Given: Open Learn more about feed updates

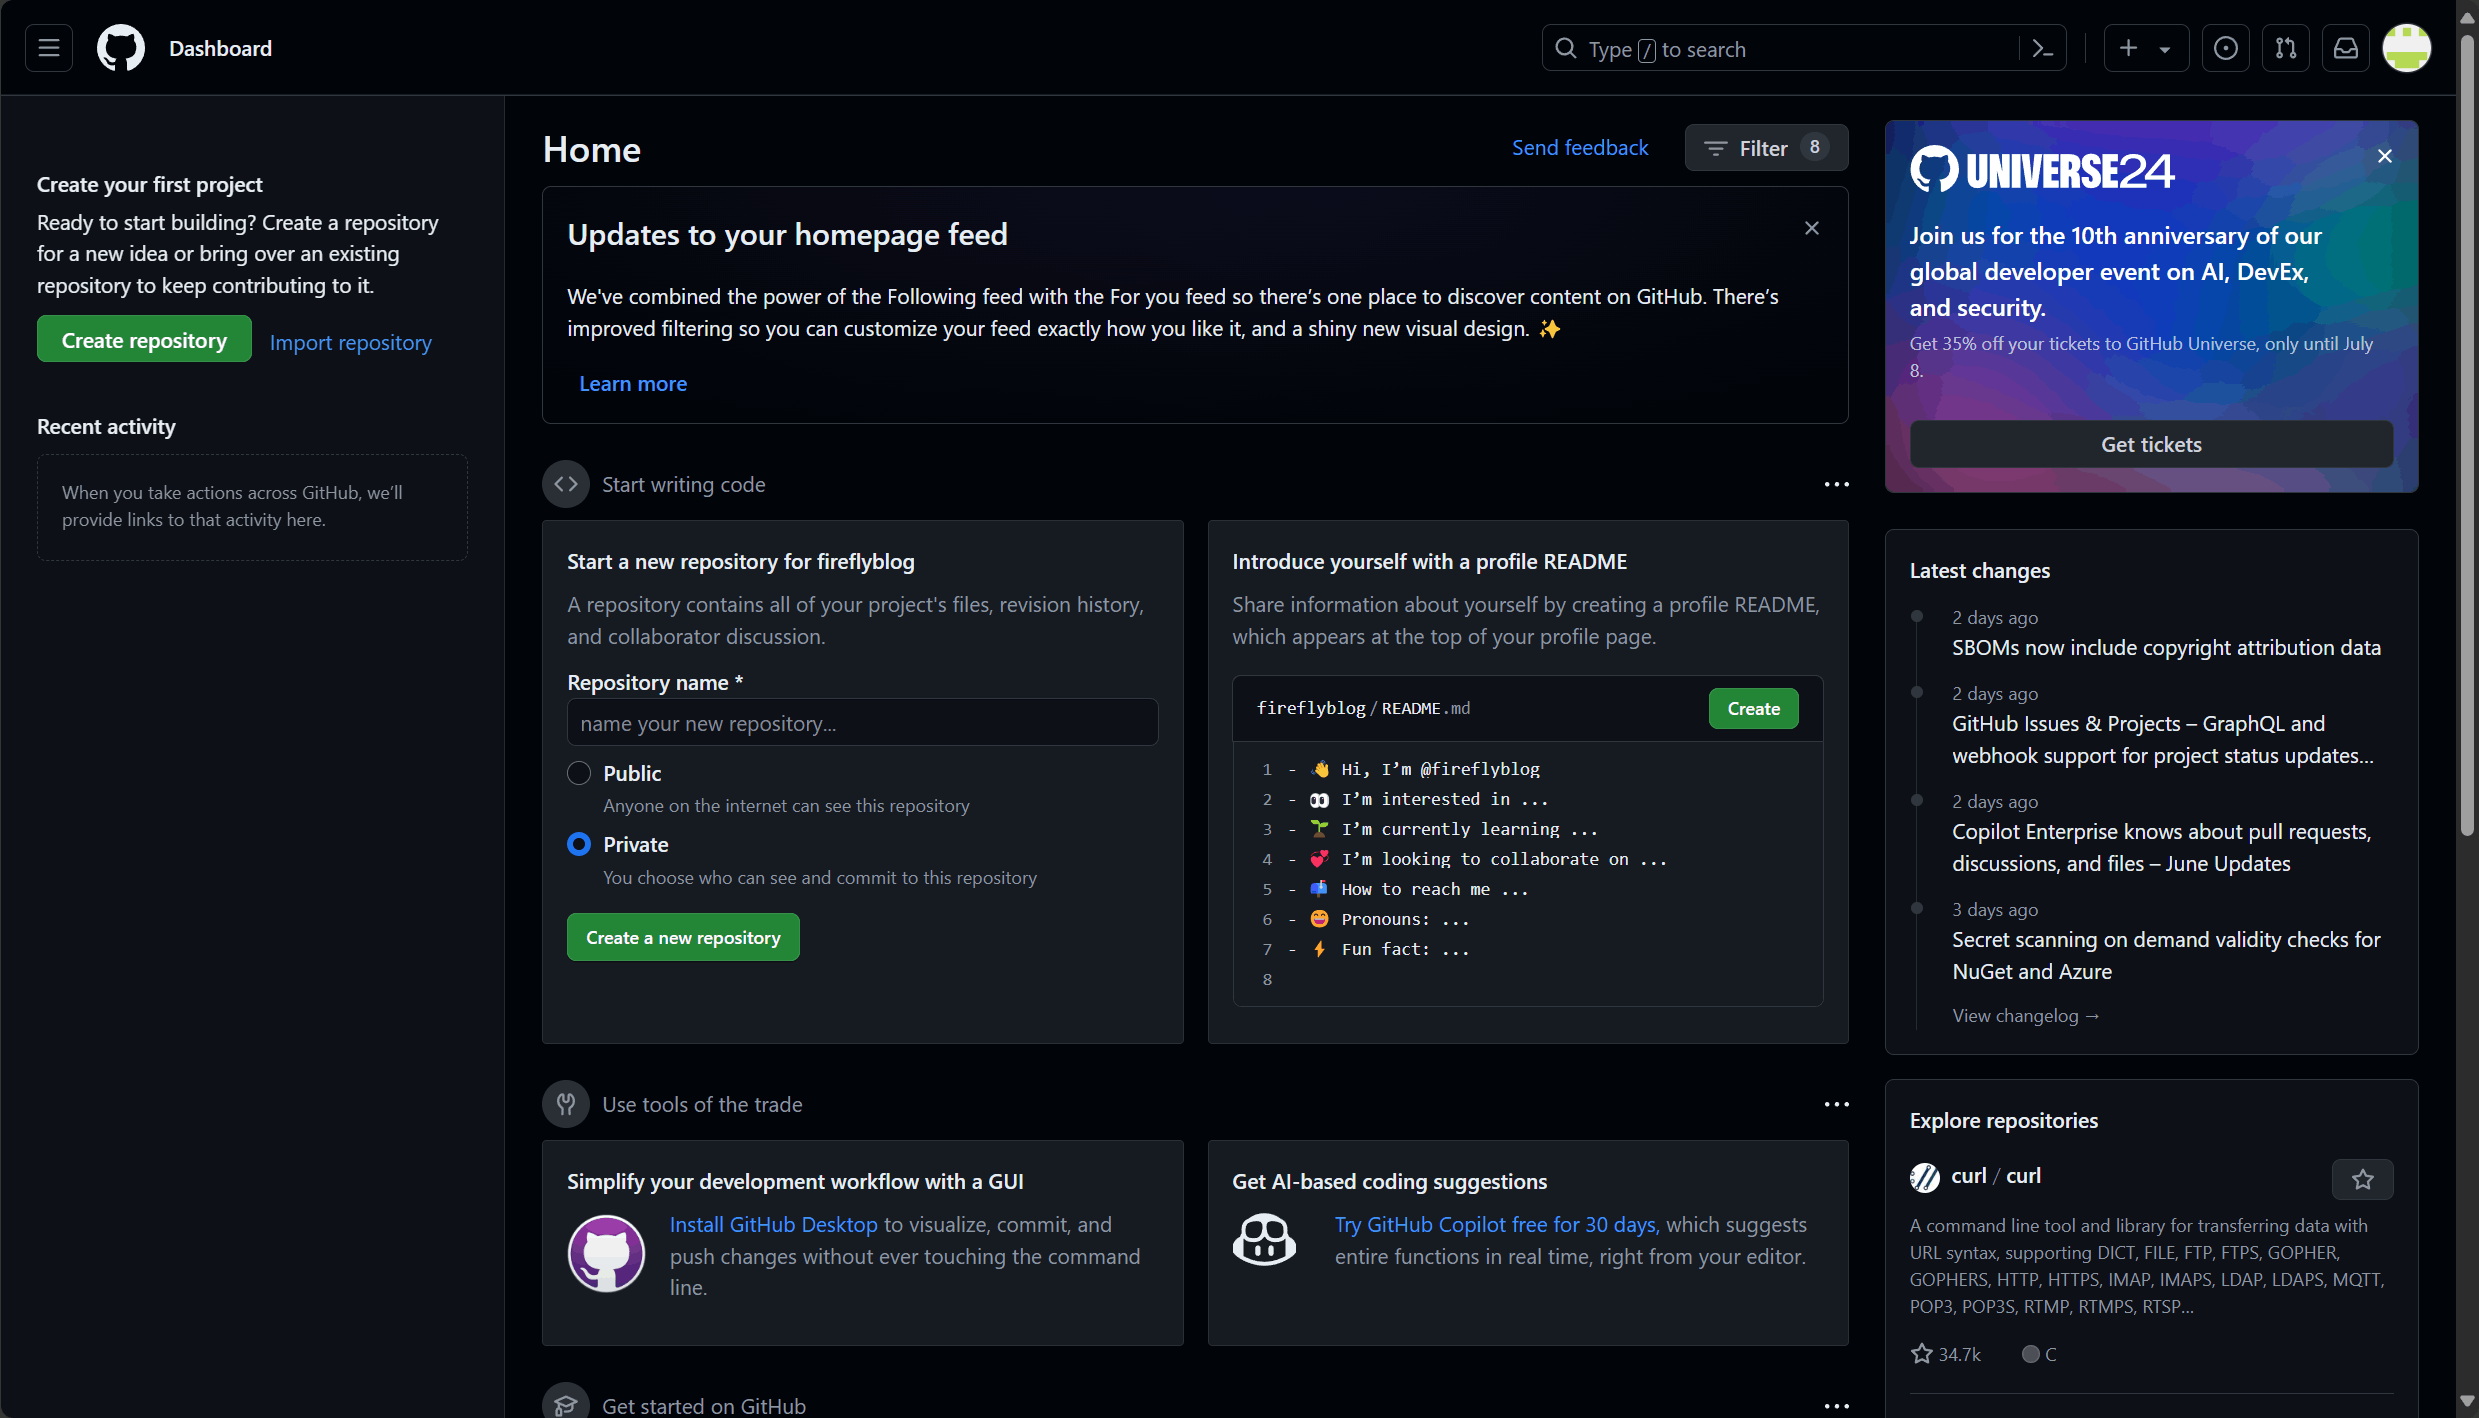Looking at the screenshot, I should tap(633, 383).
